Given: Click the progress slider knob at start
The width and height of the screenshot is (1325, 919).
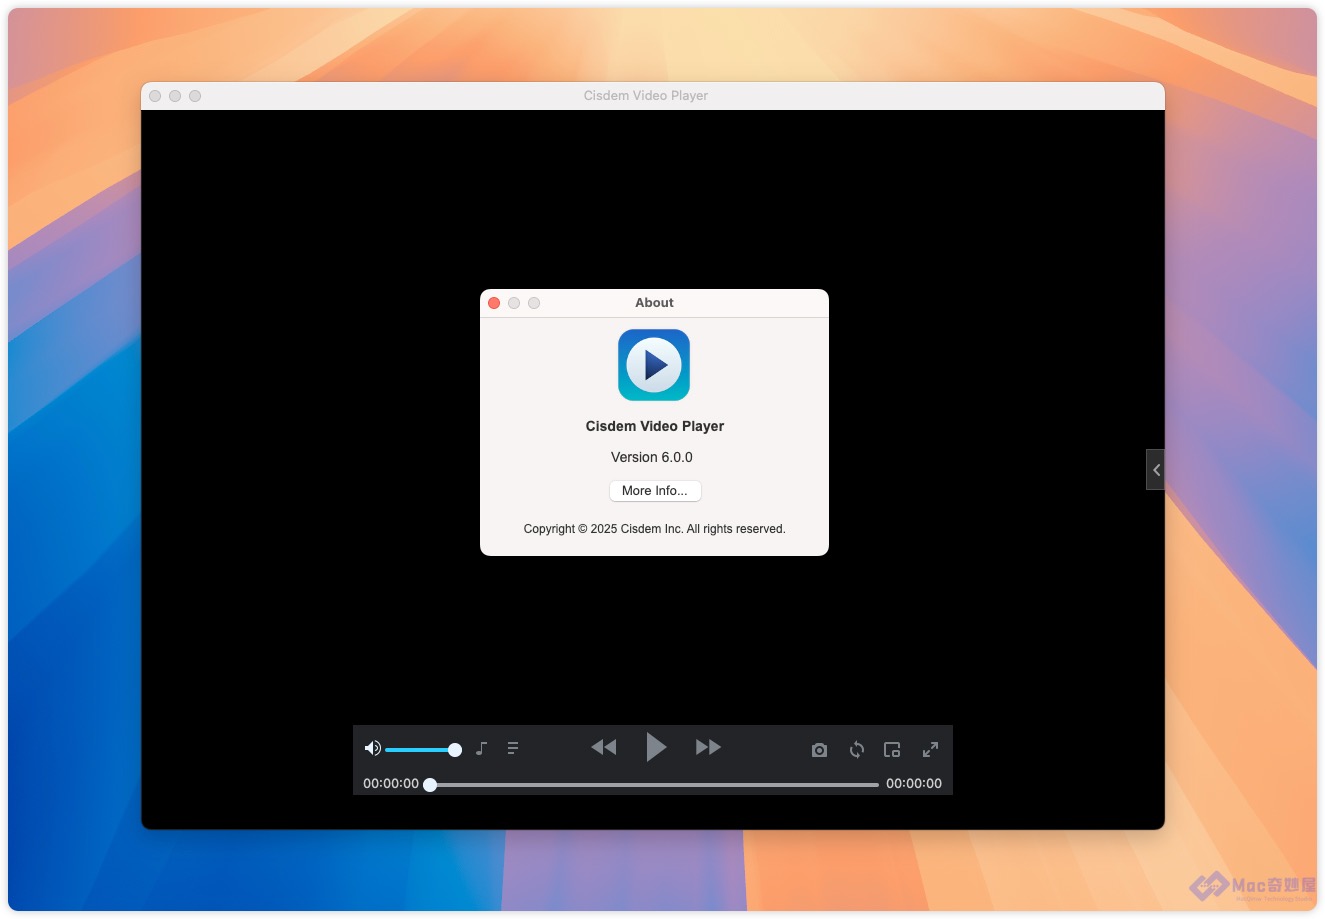Looking at the screenshot, I should (x=430, y=785).
